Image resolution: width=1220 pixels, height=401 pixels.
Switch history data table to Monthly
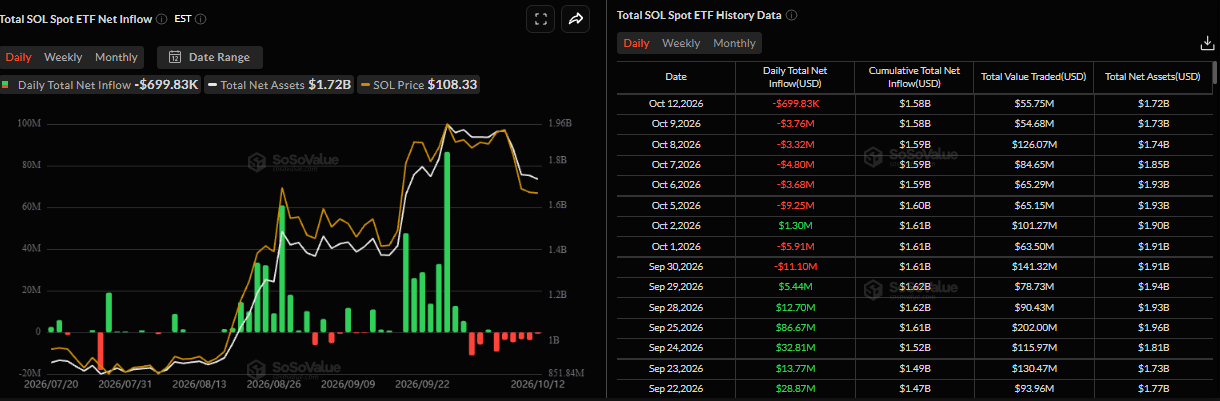tap(734, 43)
